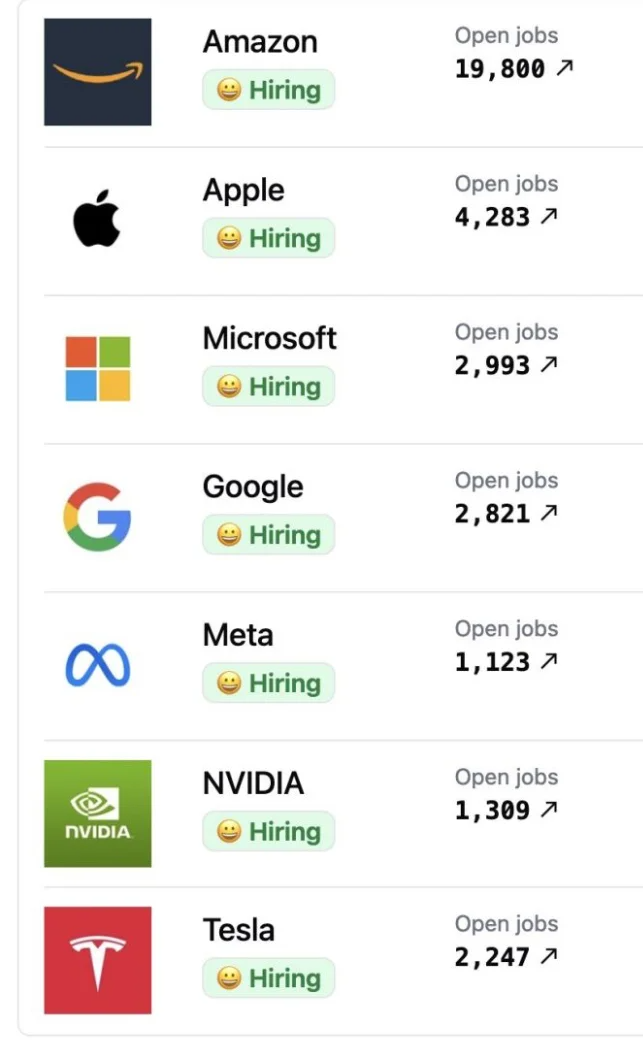Open the arrow icon beside Apple's 4,283 jobs

click(x=549, y=216)
